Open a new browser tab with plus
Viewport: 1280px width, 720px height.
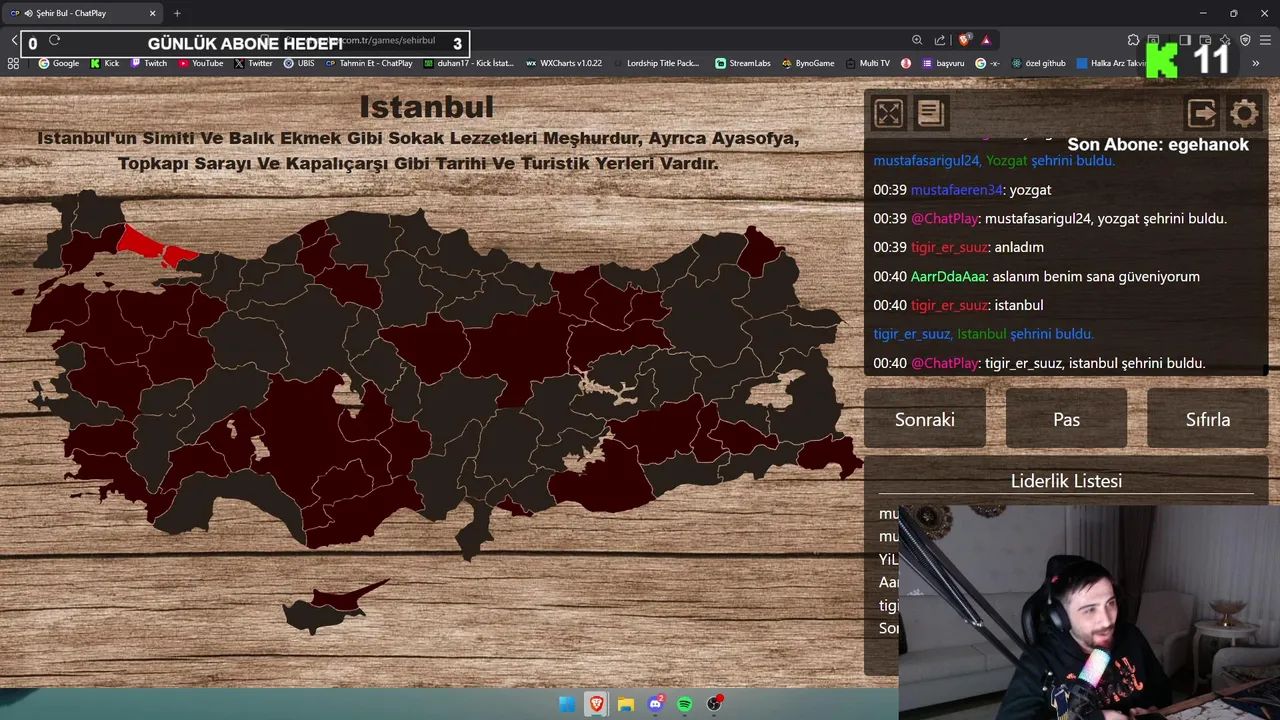pyautogui.click(x=177, y=13)
